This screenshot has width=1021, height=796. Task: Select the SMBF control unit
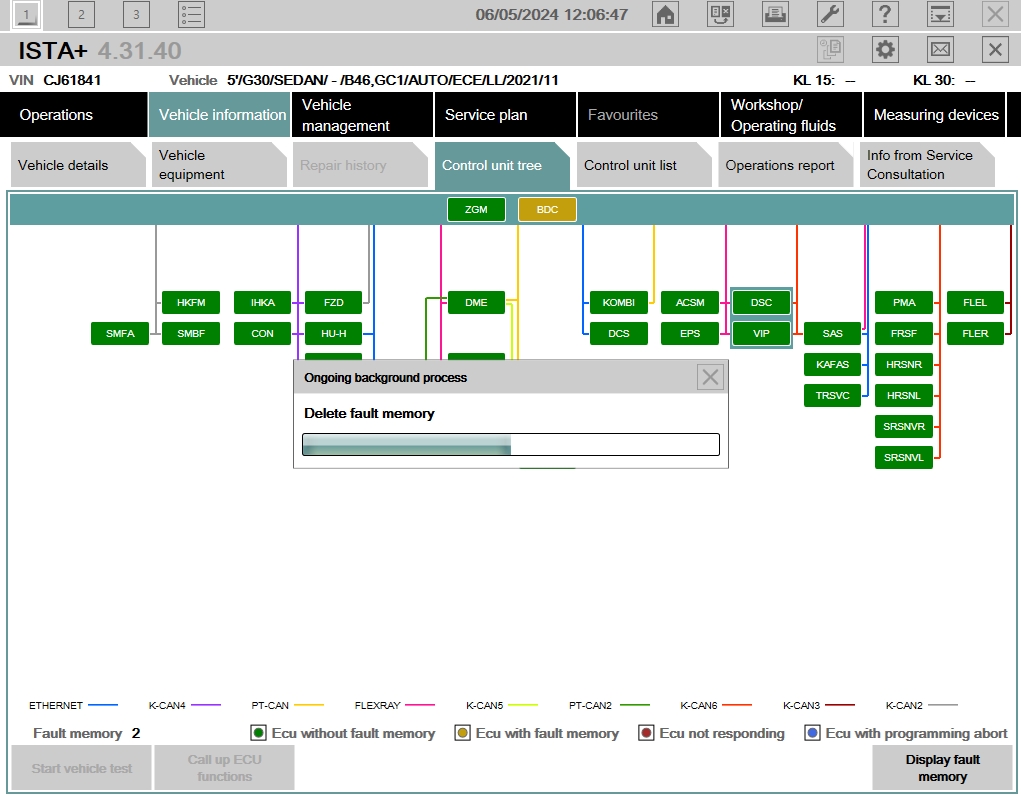191,334
